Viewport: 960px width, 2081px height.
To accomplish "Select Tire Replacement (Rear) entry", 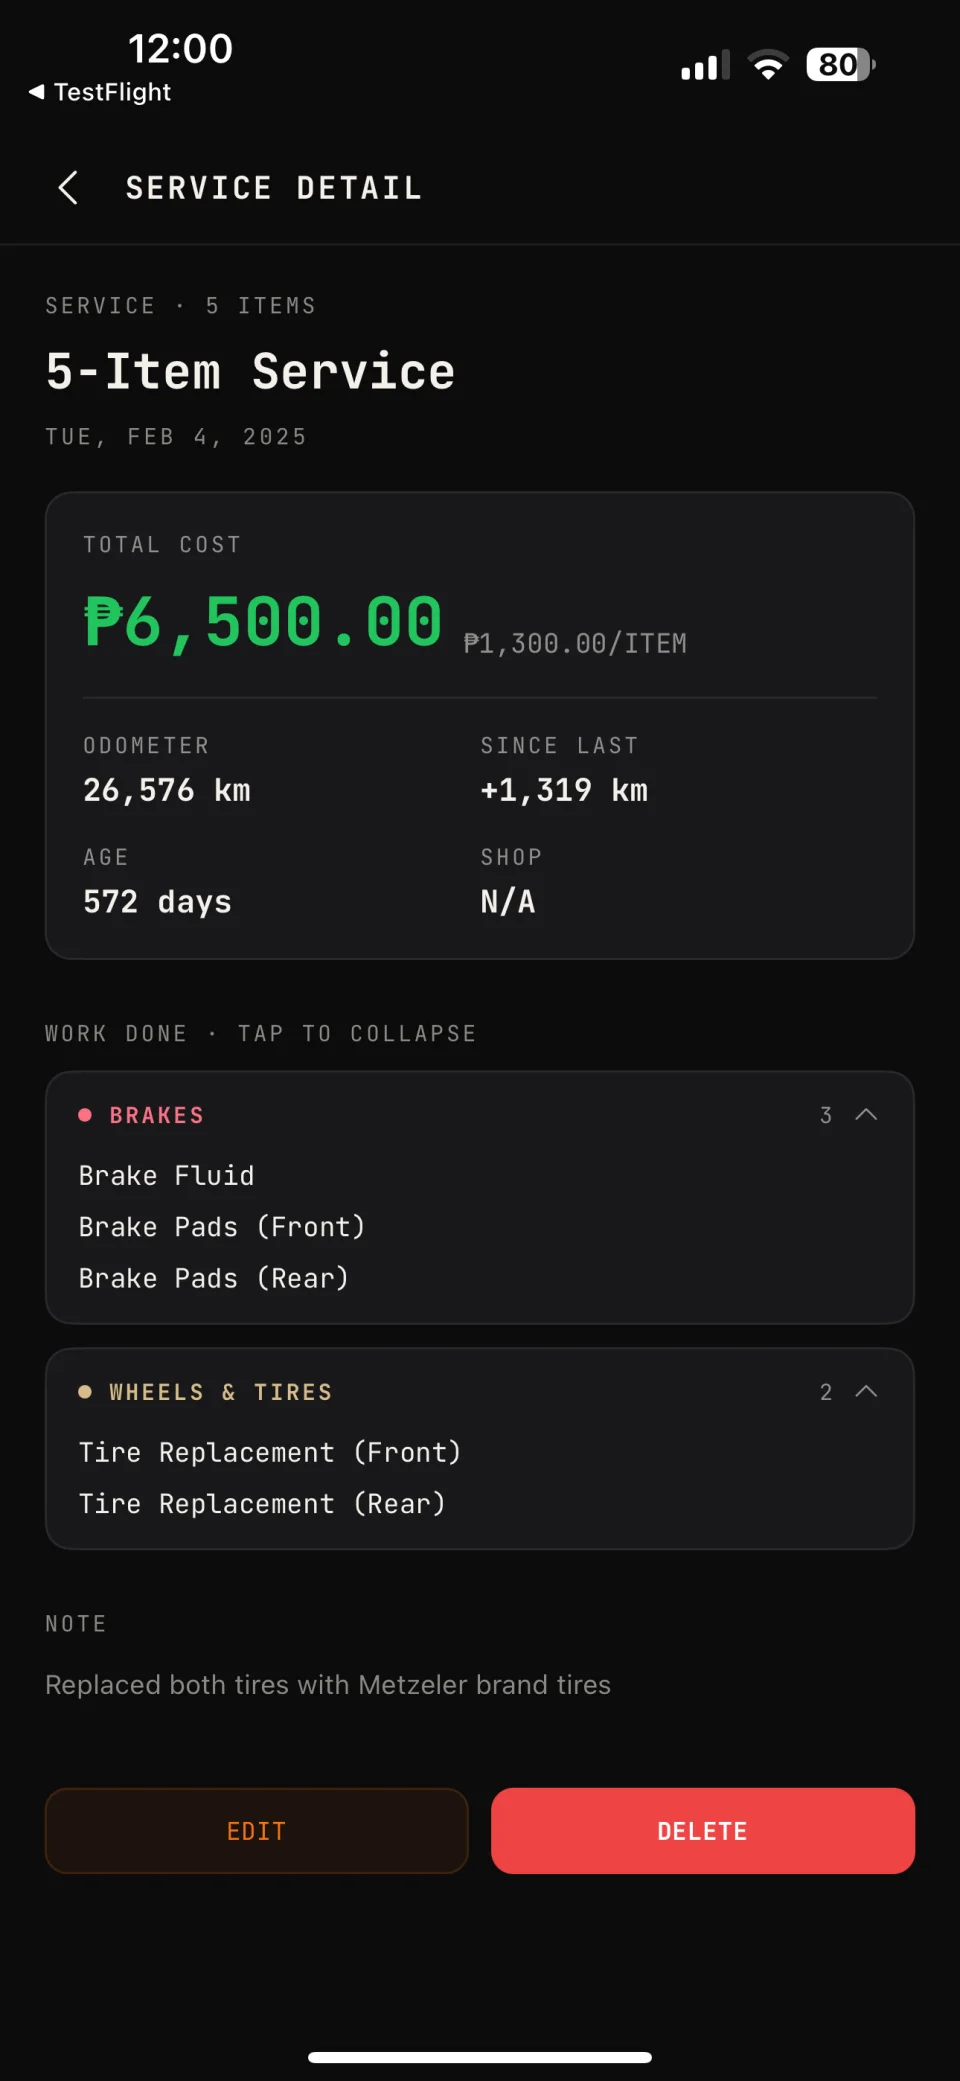I will [x=262, y=1504].
